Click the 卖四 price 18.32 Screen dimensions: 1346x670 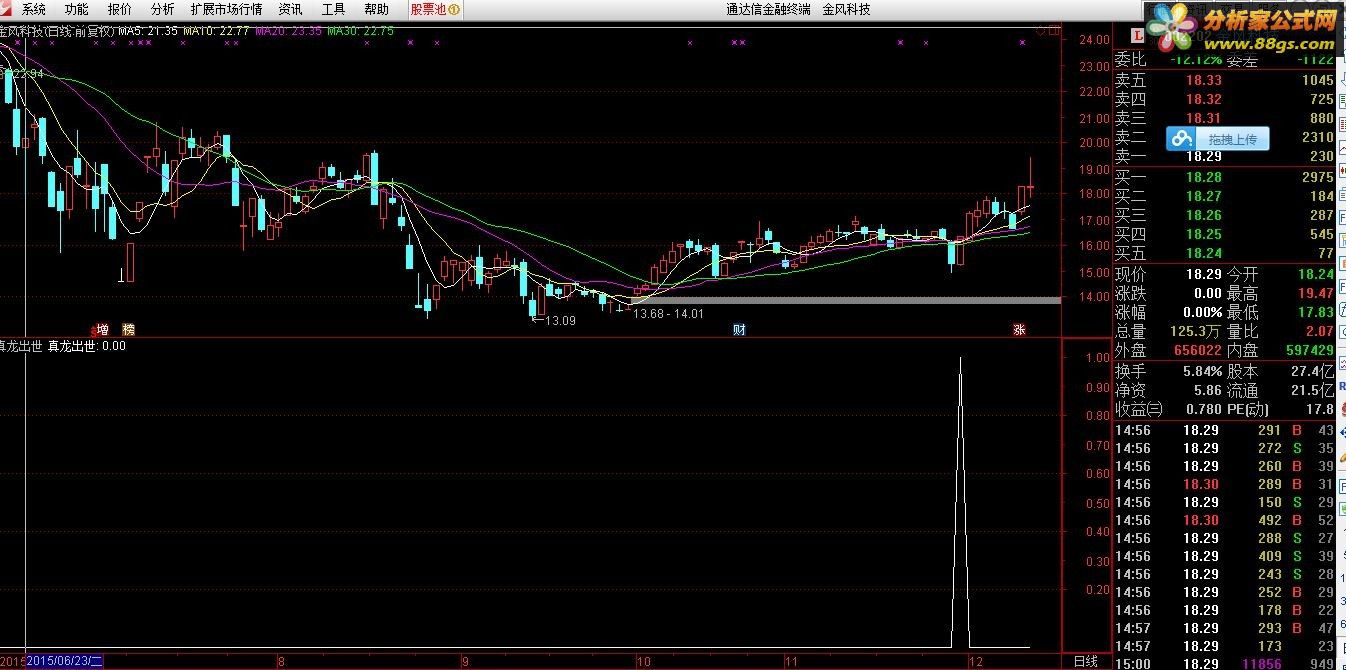[1203, 99]
